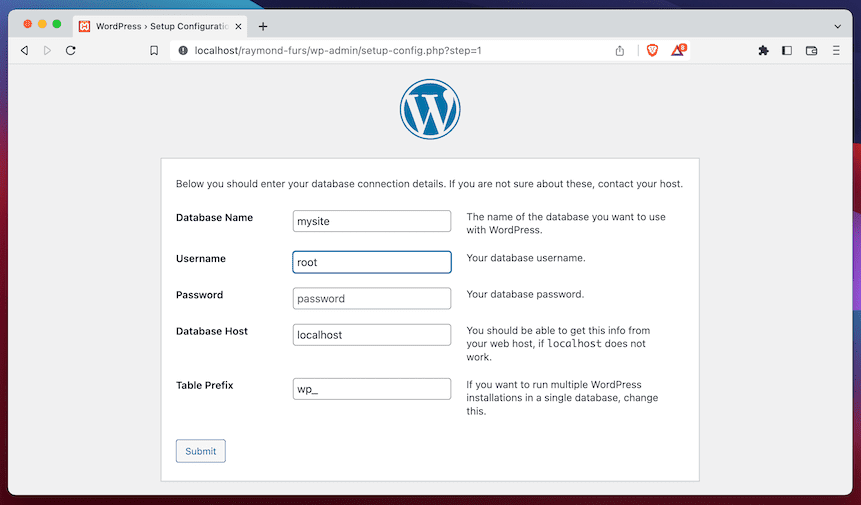The width and height of the screenshot is (861, 505).
Task: Click the Database Name label
Action: (x=214, y=218)
